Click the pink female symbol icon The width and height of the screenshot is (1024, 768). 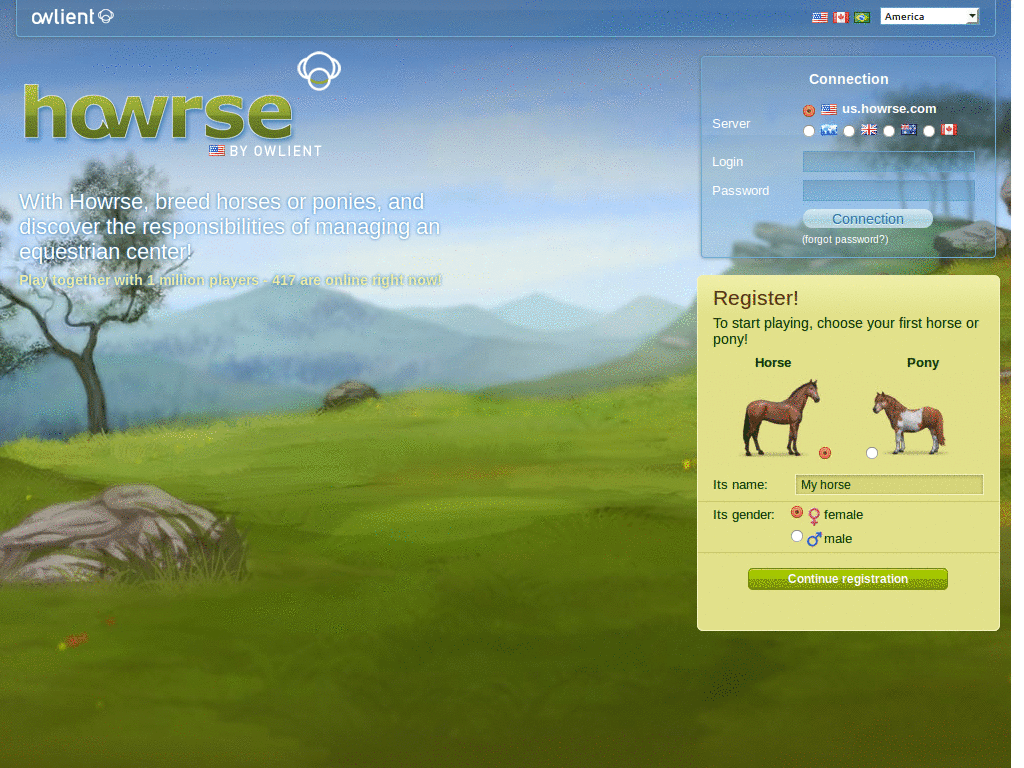point(814,516)
